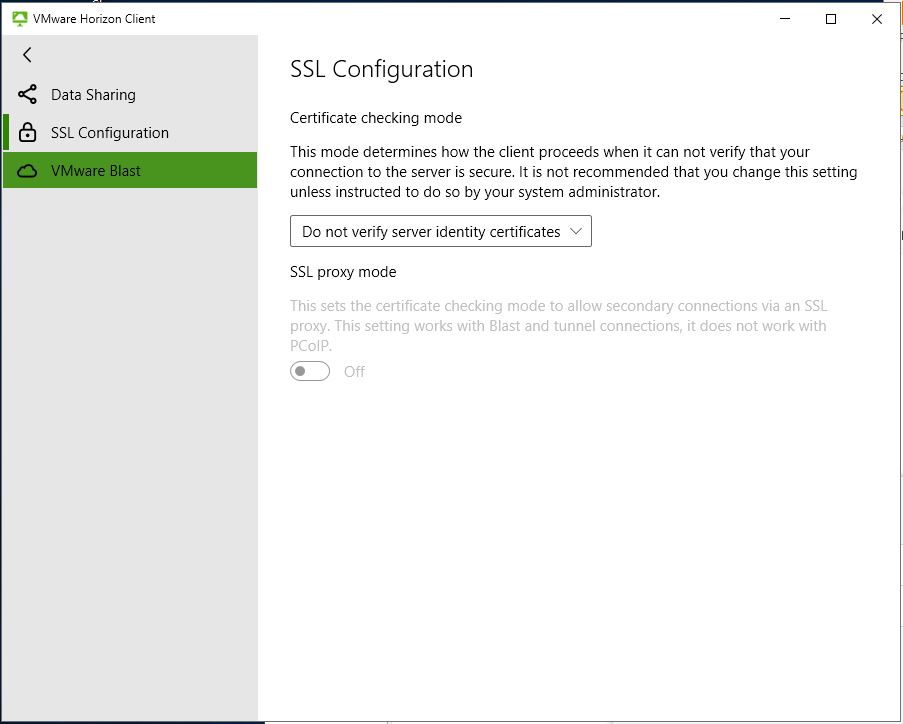
Task: Close the VMware Horizon Client window
Action: pos(877,18)
